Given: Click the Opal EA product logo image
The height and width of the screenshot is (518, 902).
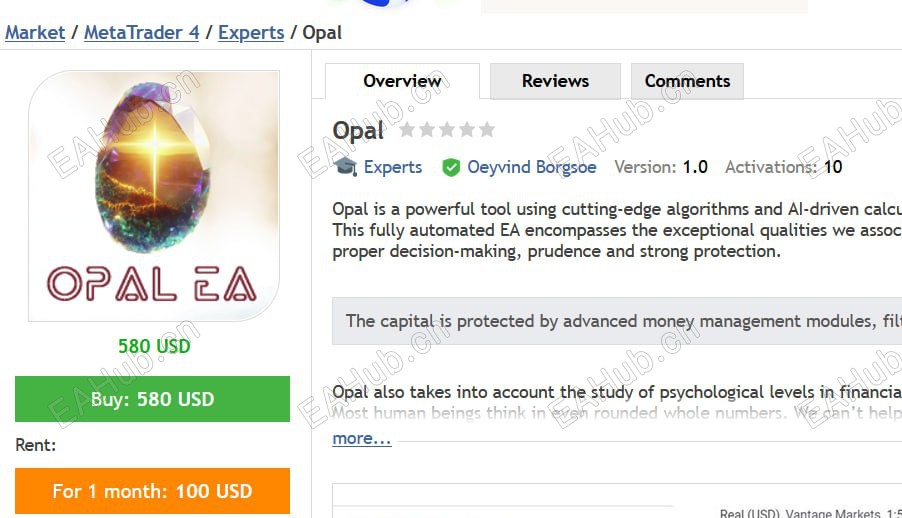Looking at the screenshot, I should coord(154,196).
